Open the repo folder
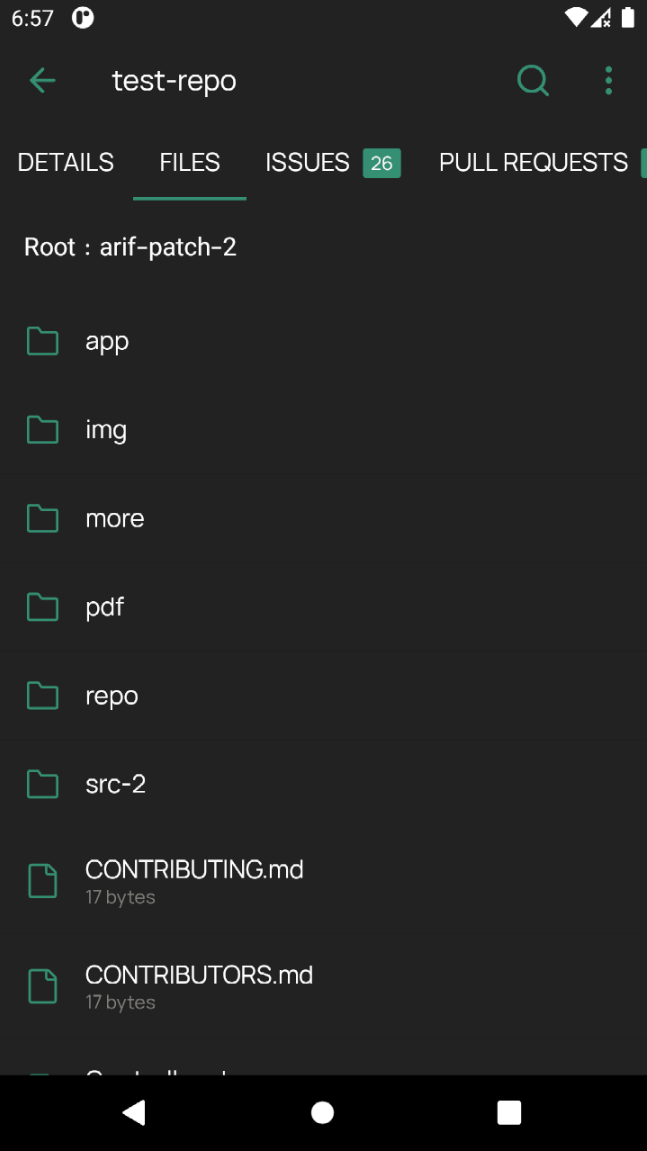Screen dimensions: 647x1151 coord(112,696)
